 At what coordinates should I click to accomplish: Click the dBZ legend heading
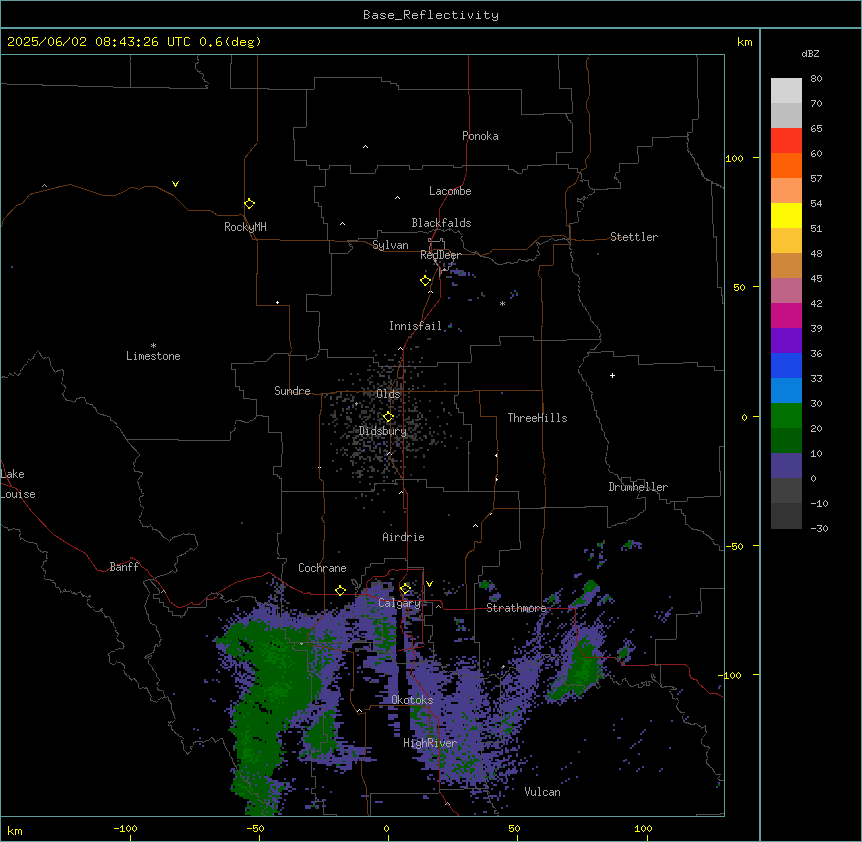(810, 54)
